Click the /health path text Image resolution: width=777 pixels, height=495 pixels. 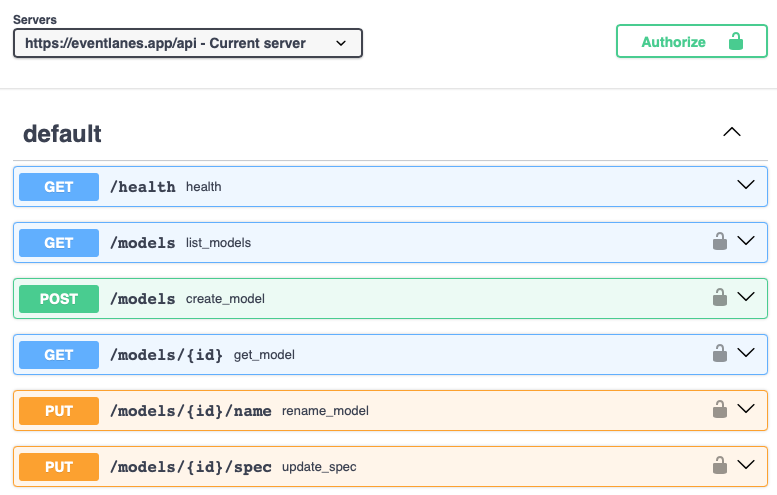click(143, 187)
